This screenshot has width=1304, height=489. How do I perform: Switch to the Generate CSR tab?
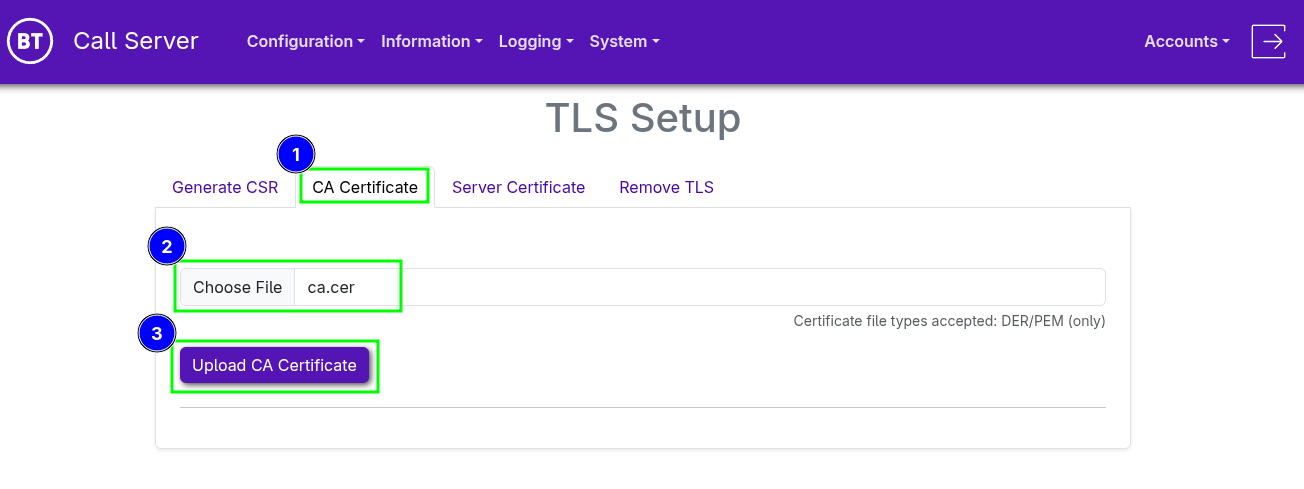[x=225, y=187]
